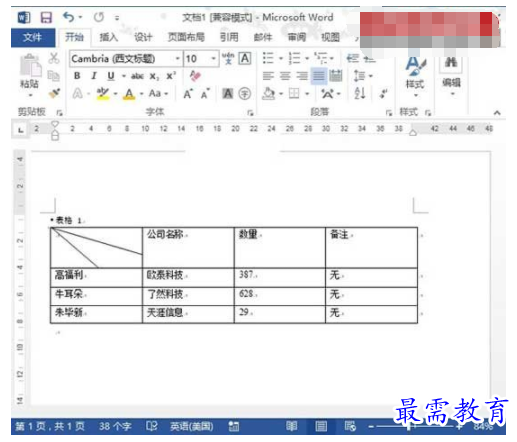Click the diagonal-line header cell
This screenshot has height=442, width=517.
point(96,248)
